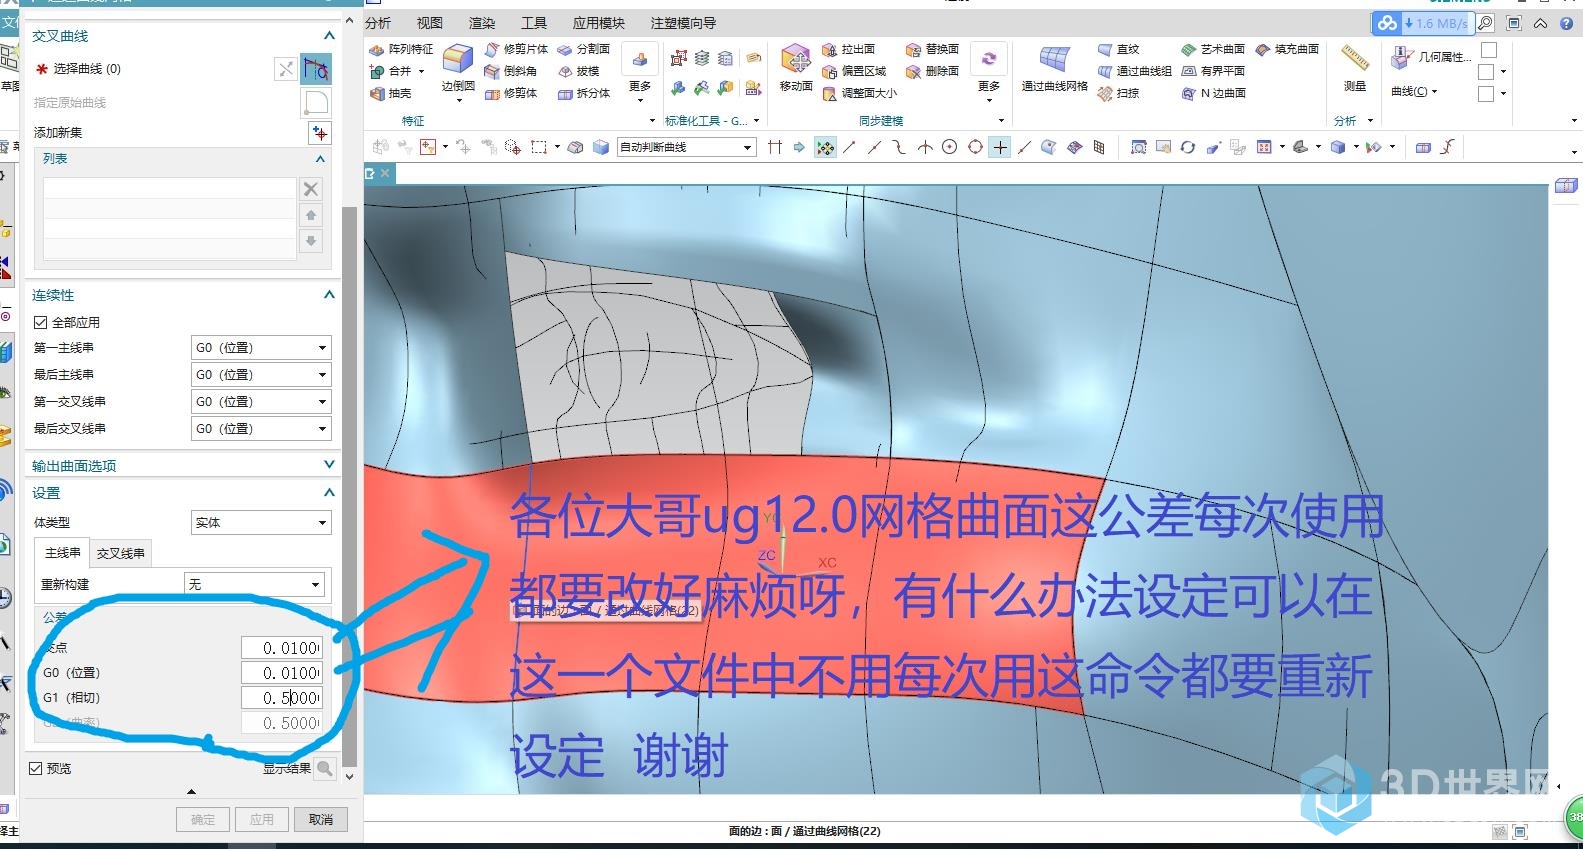Click the 直纹 (Ruled) surface tool

[x=1119, y=49]
